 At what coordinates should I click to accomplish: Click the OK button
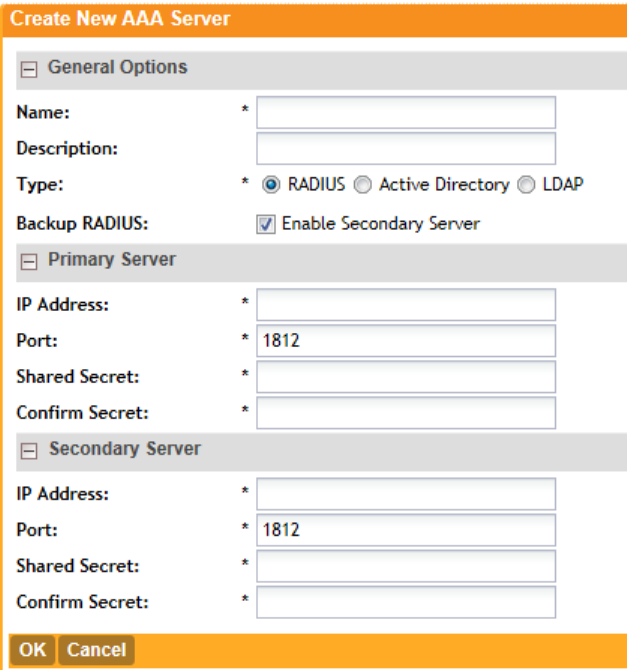32,650
